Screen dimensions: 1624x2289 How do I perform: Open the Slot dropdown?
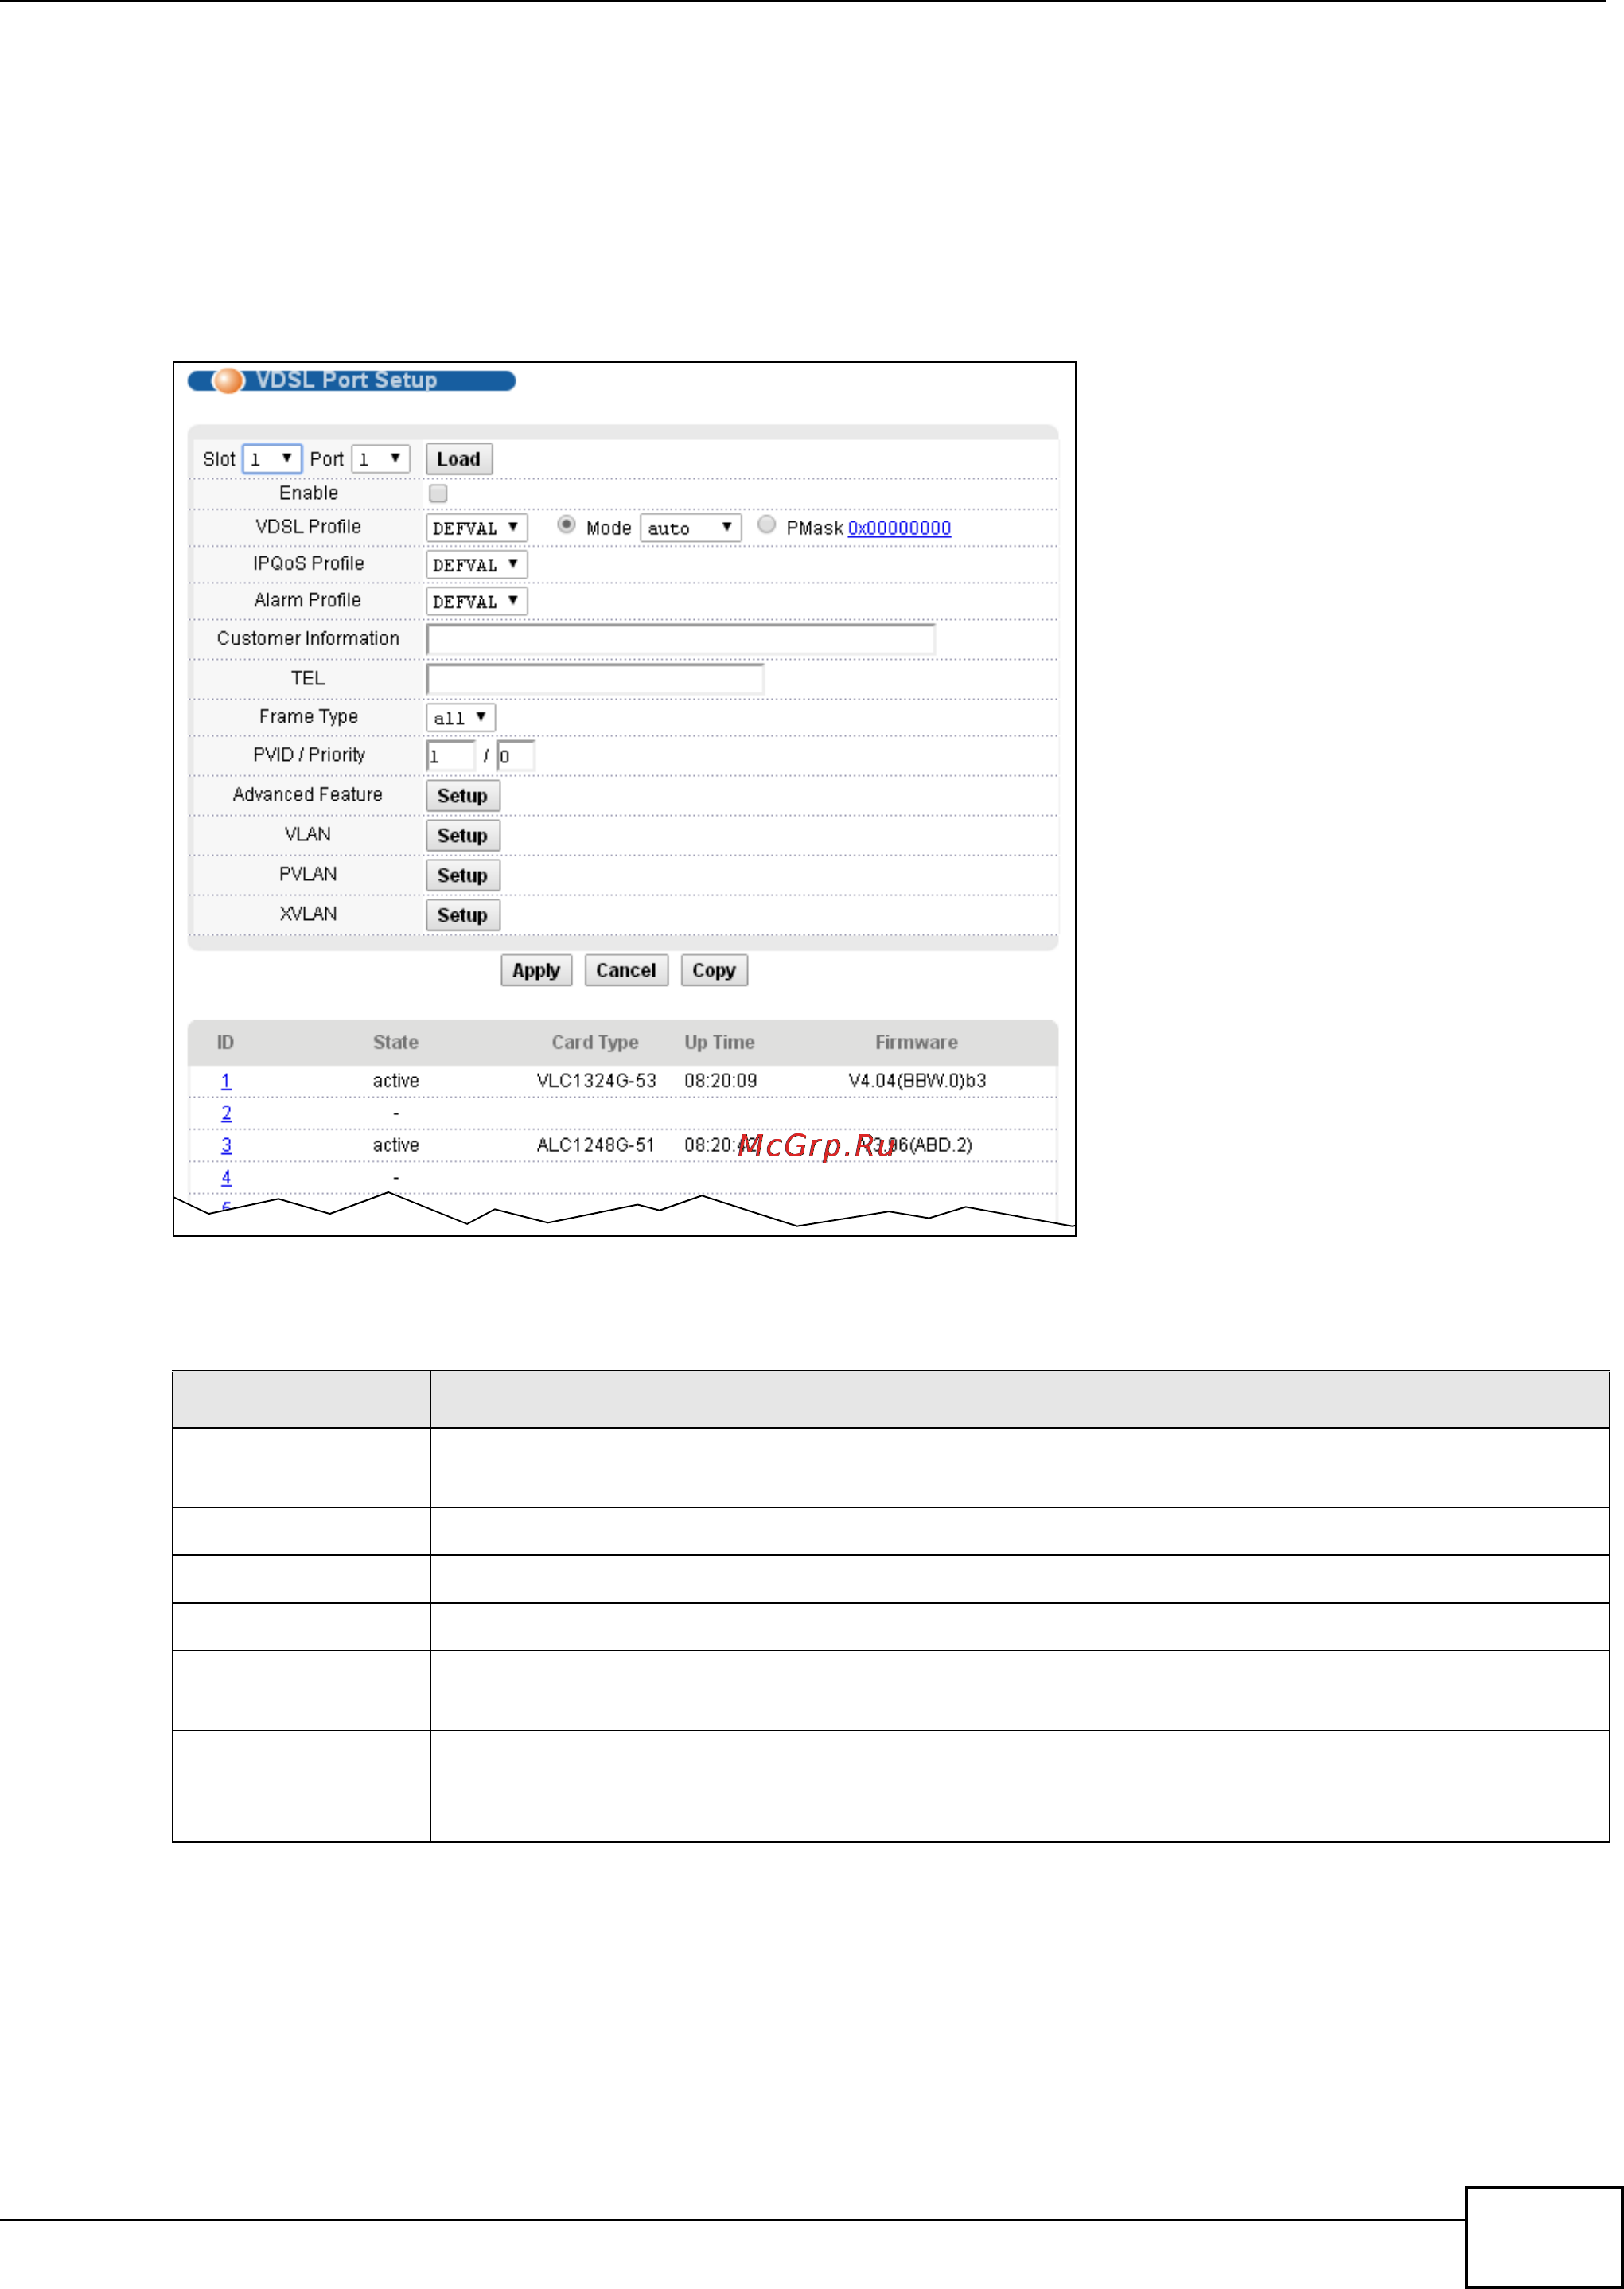(272, 459)
